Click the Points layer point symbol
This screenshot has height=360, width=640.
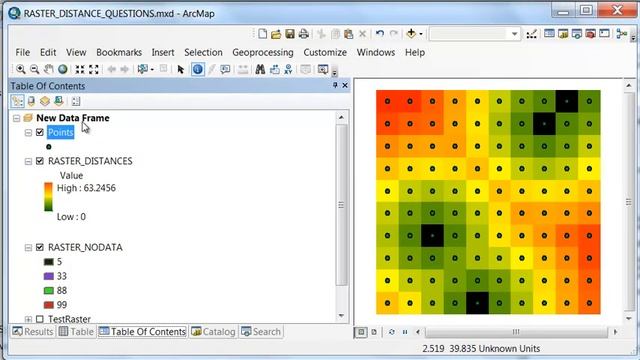coord(49,147)
